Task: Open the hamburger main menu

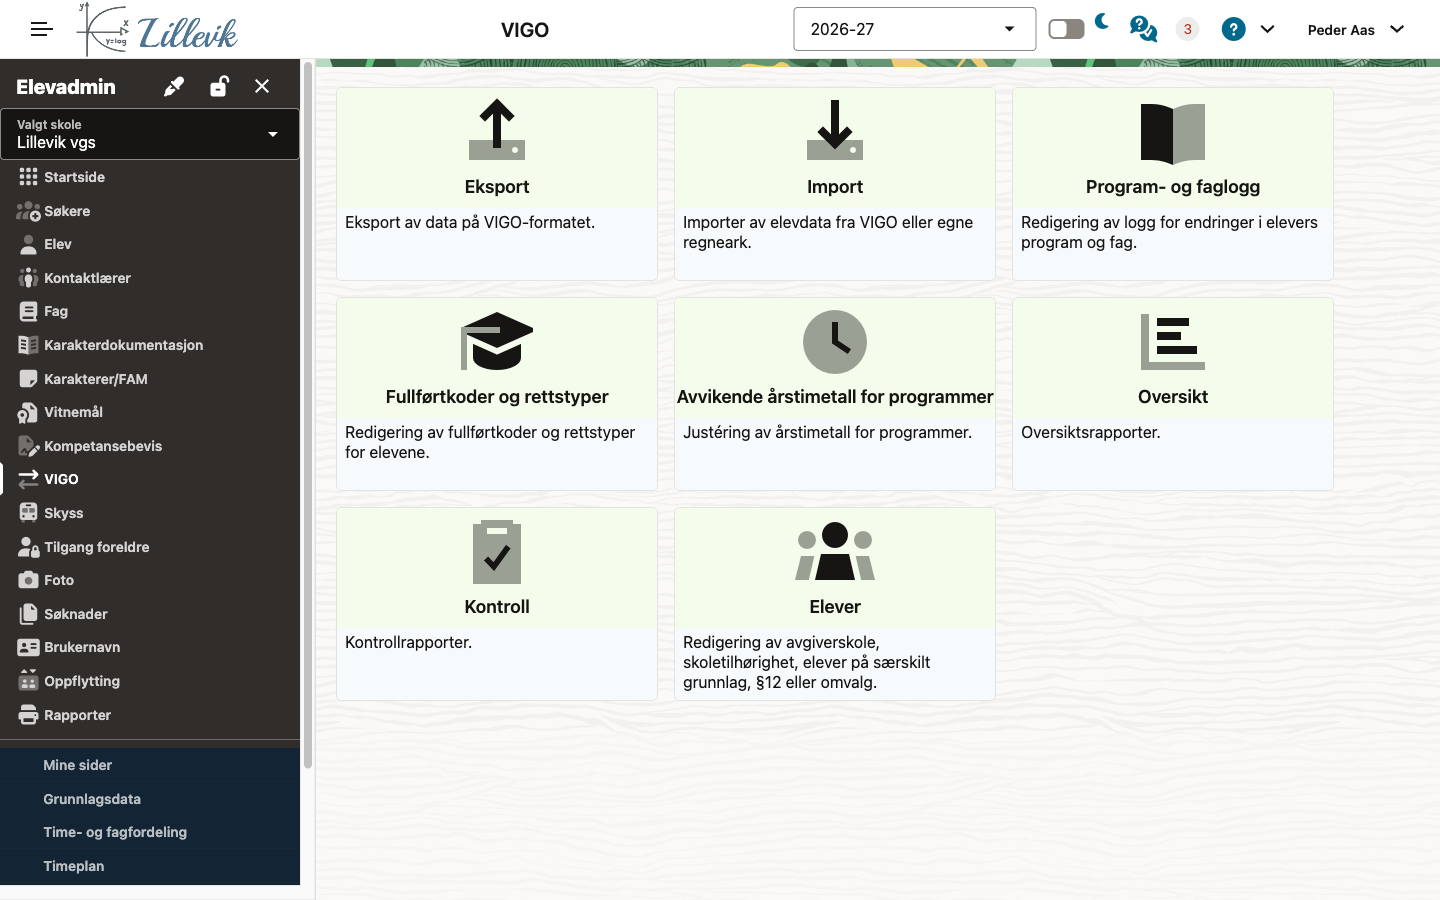Action: (41, 29)
